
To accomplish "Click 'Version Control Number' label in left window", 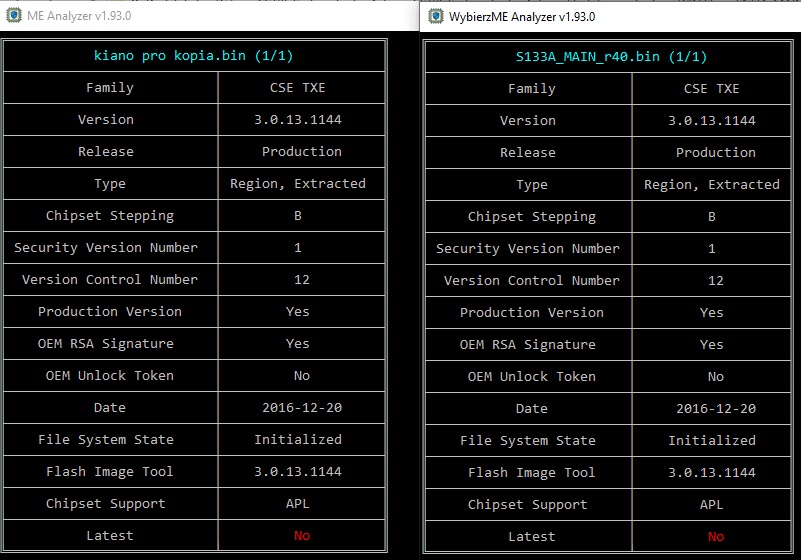I will 110,280.
